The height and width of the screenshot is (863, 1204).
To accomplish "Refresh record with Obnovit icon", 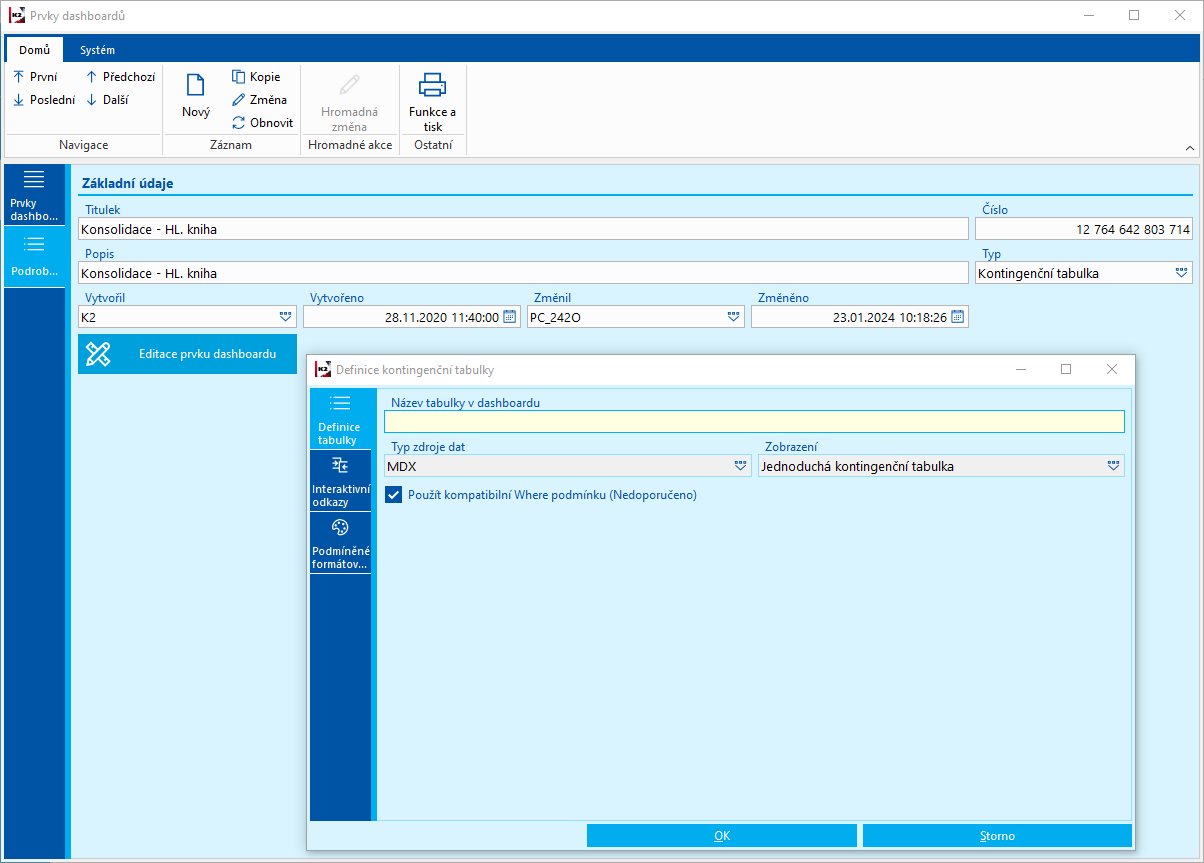I will (239, 123).
